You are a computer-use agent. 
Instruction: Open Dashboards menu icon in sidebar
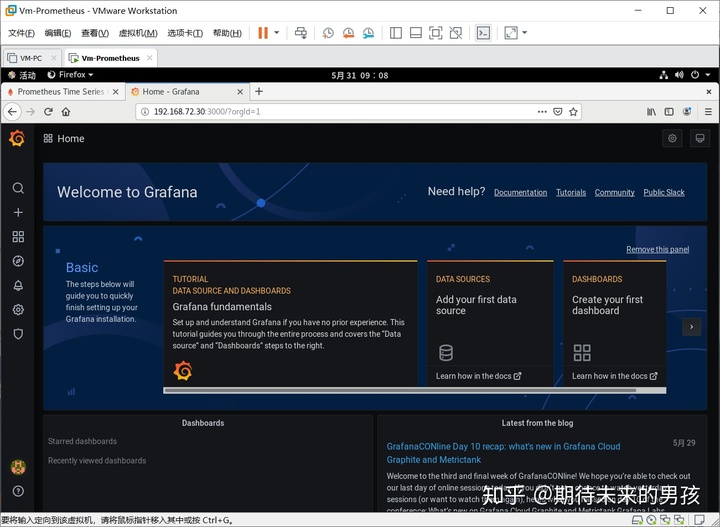point(18,237)
